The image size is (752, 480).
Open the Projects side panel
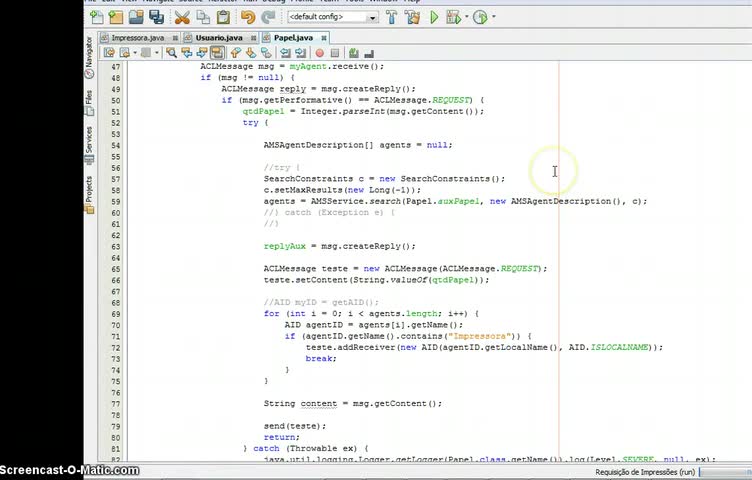(x=89, y=194)
